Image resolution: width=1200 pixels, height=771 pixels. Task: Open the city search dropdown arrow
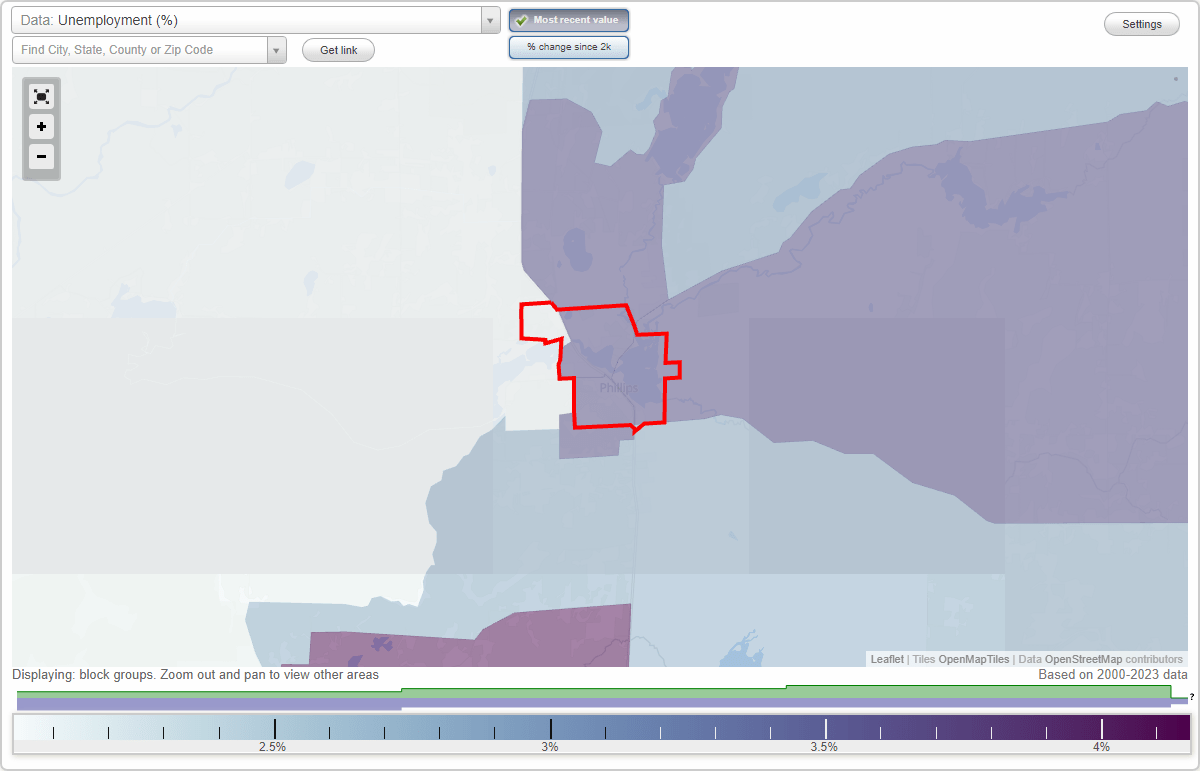tap(276, 49)
